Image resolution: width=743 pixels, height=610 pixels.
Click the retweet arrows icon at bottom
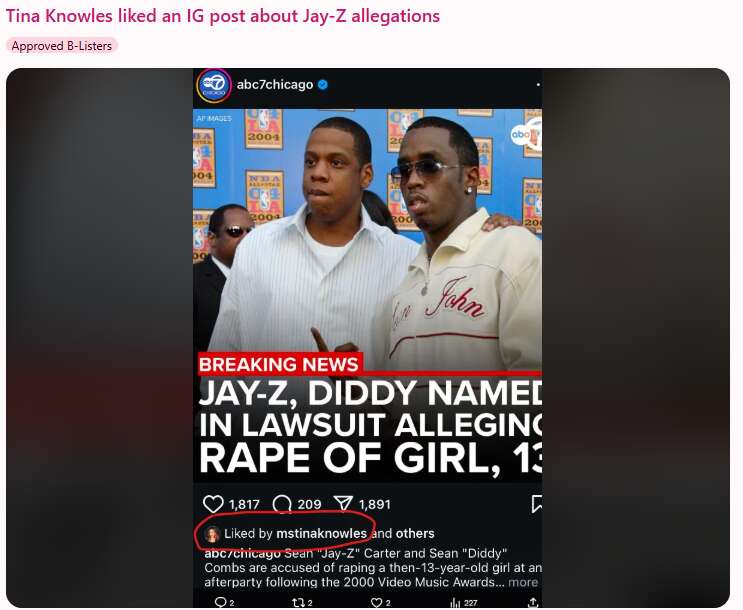tap(298, 602)
